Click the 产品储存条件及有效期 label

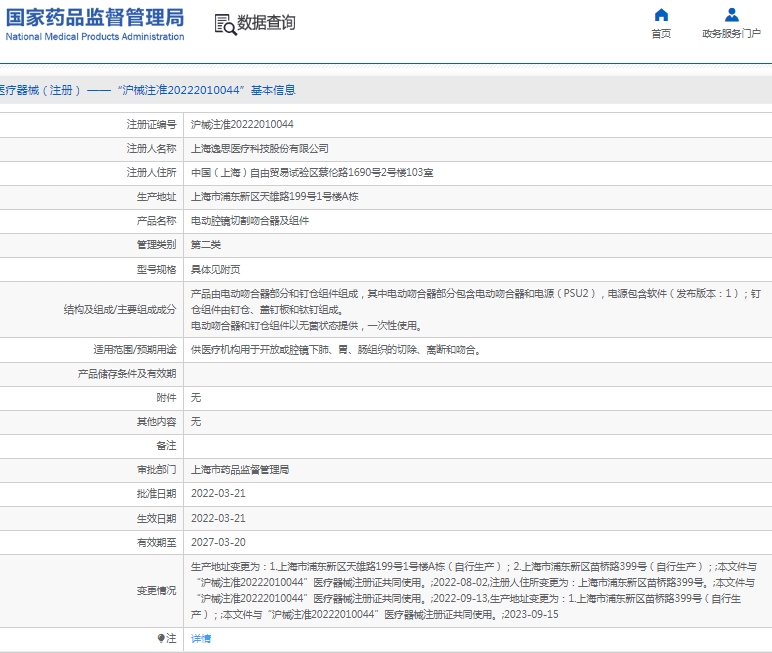point(127,374)
